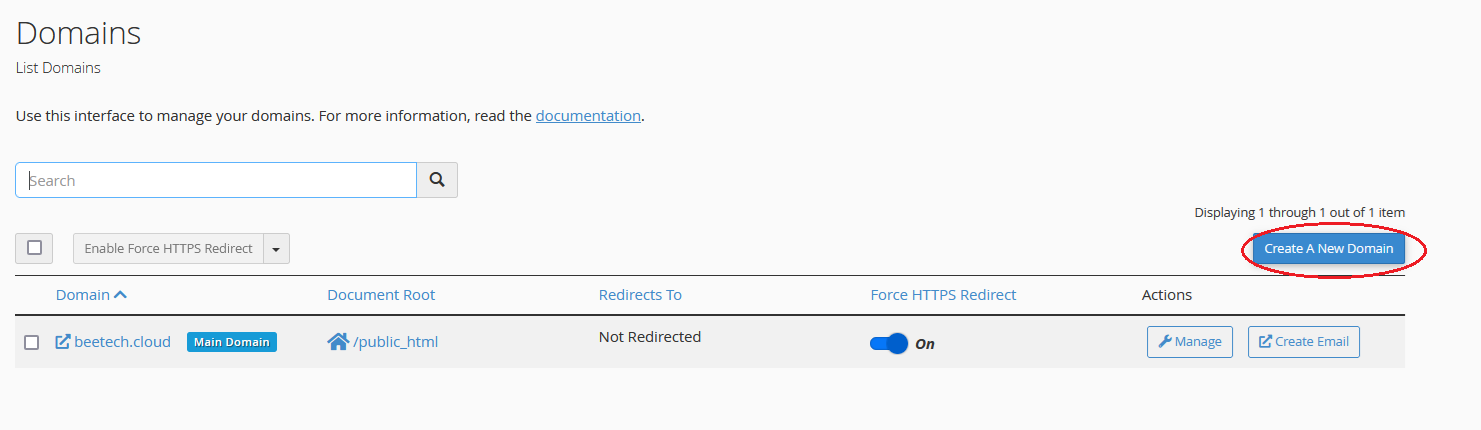
Task: Open the documentation link
Action: [588, 116]
